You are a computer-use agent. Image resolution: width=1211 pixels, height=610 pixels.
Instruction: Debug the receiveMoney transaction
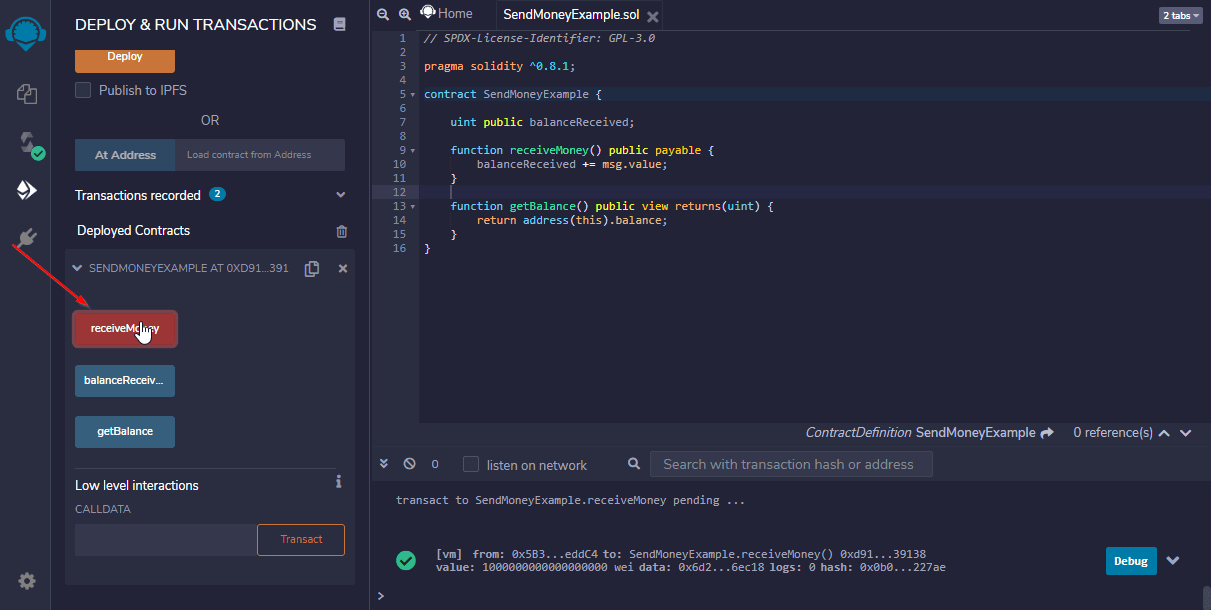(x=1131, y=561)
